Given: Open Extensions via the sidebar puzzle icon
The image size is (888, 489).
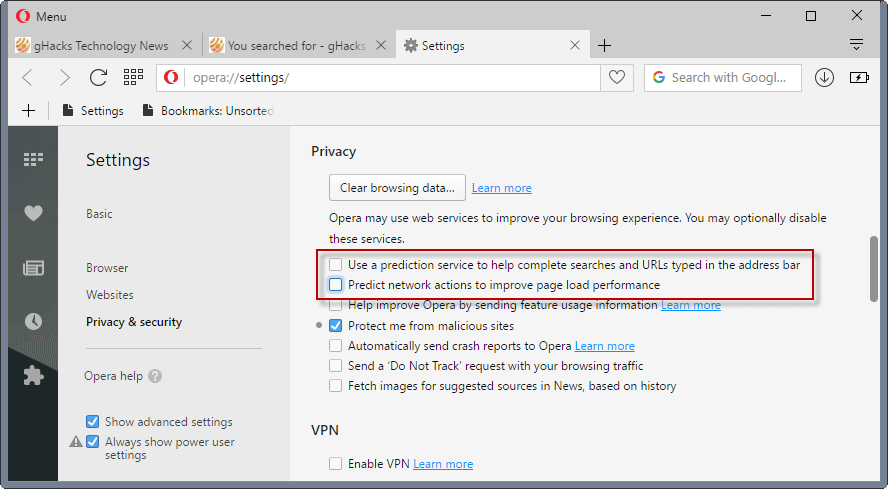Looking at the screenshot, I should (33, 375).
